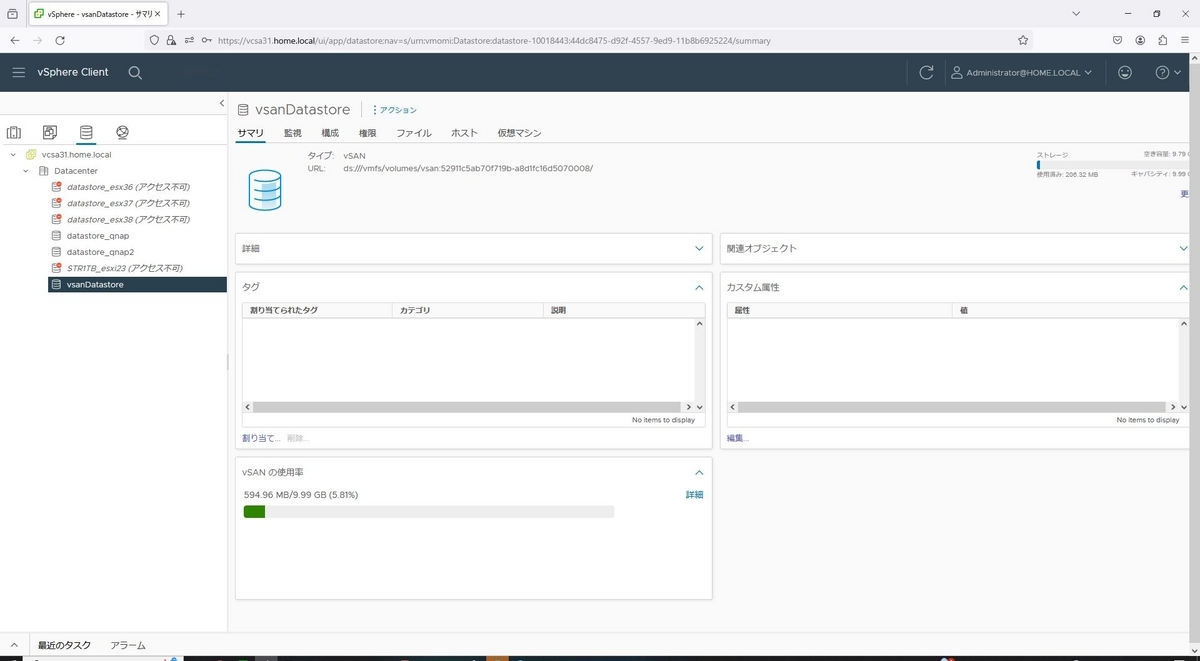Open the アクション actions menu
The width and height of the screenshot is (1200, 661).
395,110
